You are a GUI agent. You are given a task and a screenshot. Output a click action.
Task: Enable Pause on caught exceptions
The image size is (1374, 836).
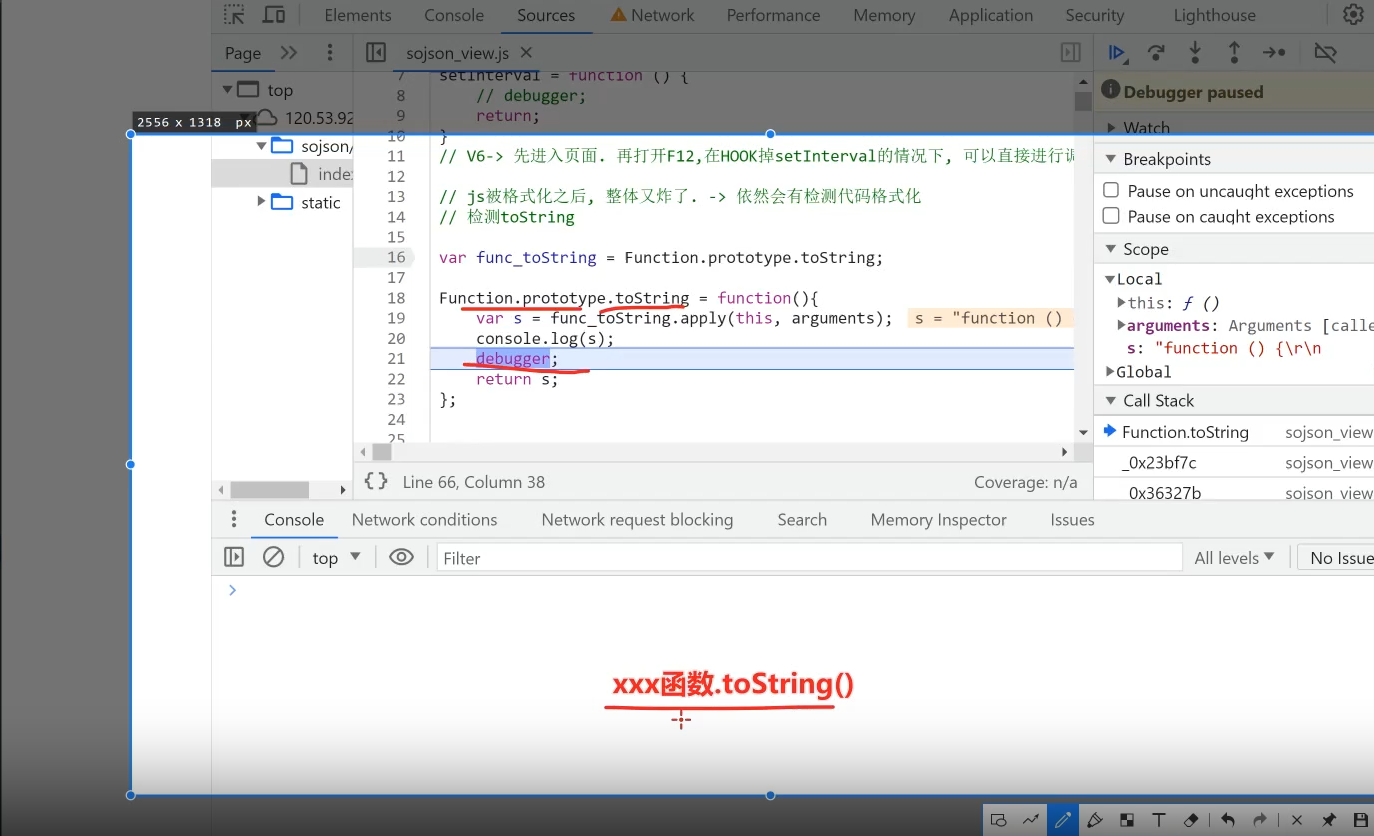(x=1111, y=215)
